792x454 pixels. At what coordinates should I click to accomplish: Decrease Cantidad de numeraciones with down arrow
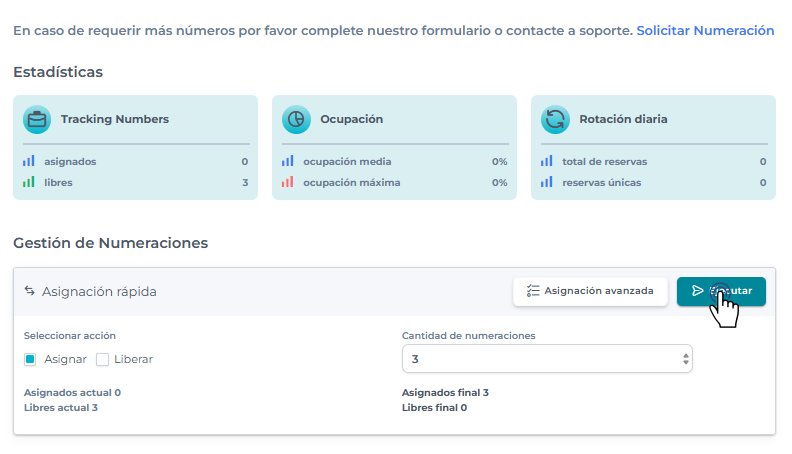point(685,362)
